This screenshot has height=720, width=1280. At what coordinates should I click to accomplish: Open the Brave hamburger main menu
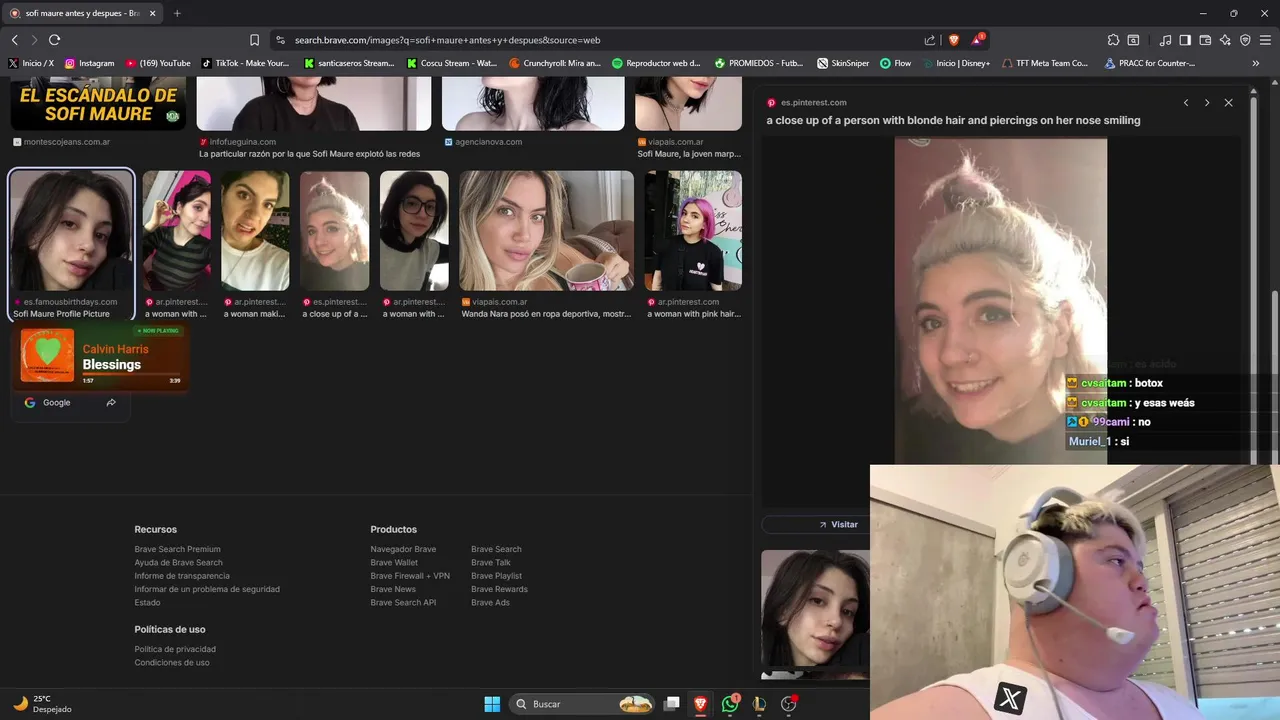(1265, 40)
